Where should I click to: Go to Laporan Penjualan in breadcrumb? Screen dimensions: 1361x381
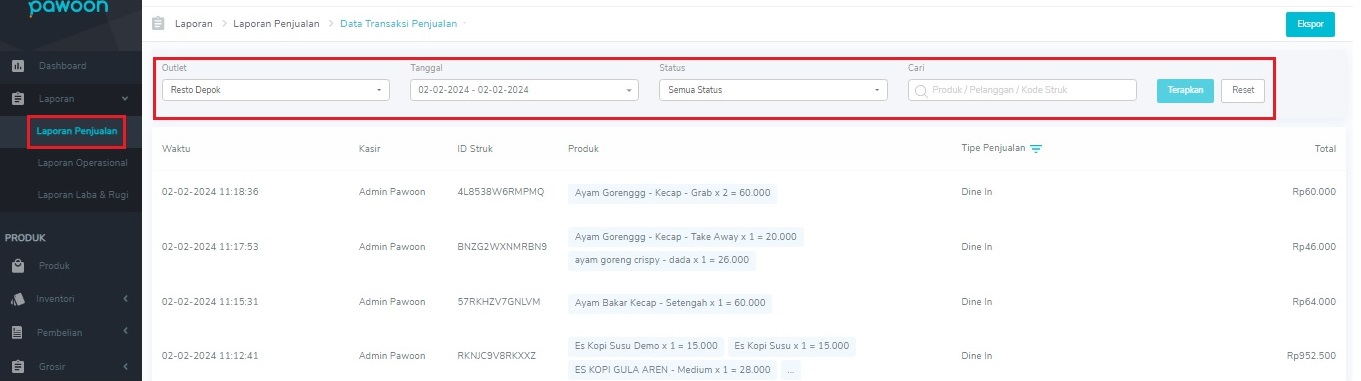click(x=277, y=23)
